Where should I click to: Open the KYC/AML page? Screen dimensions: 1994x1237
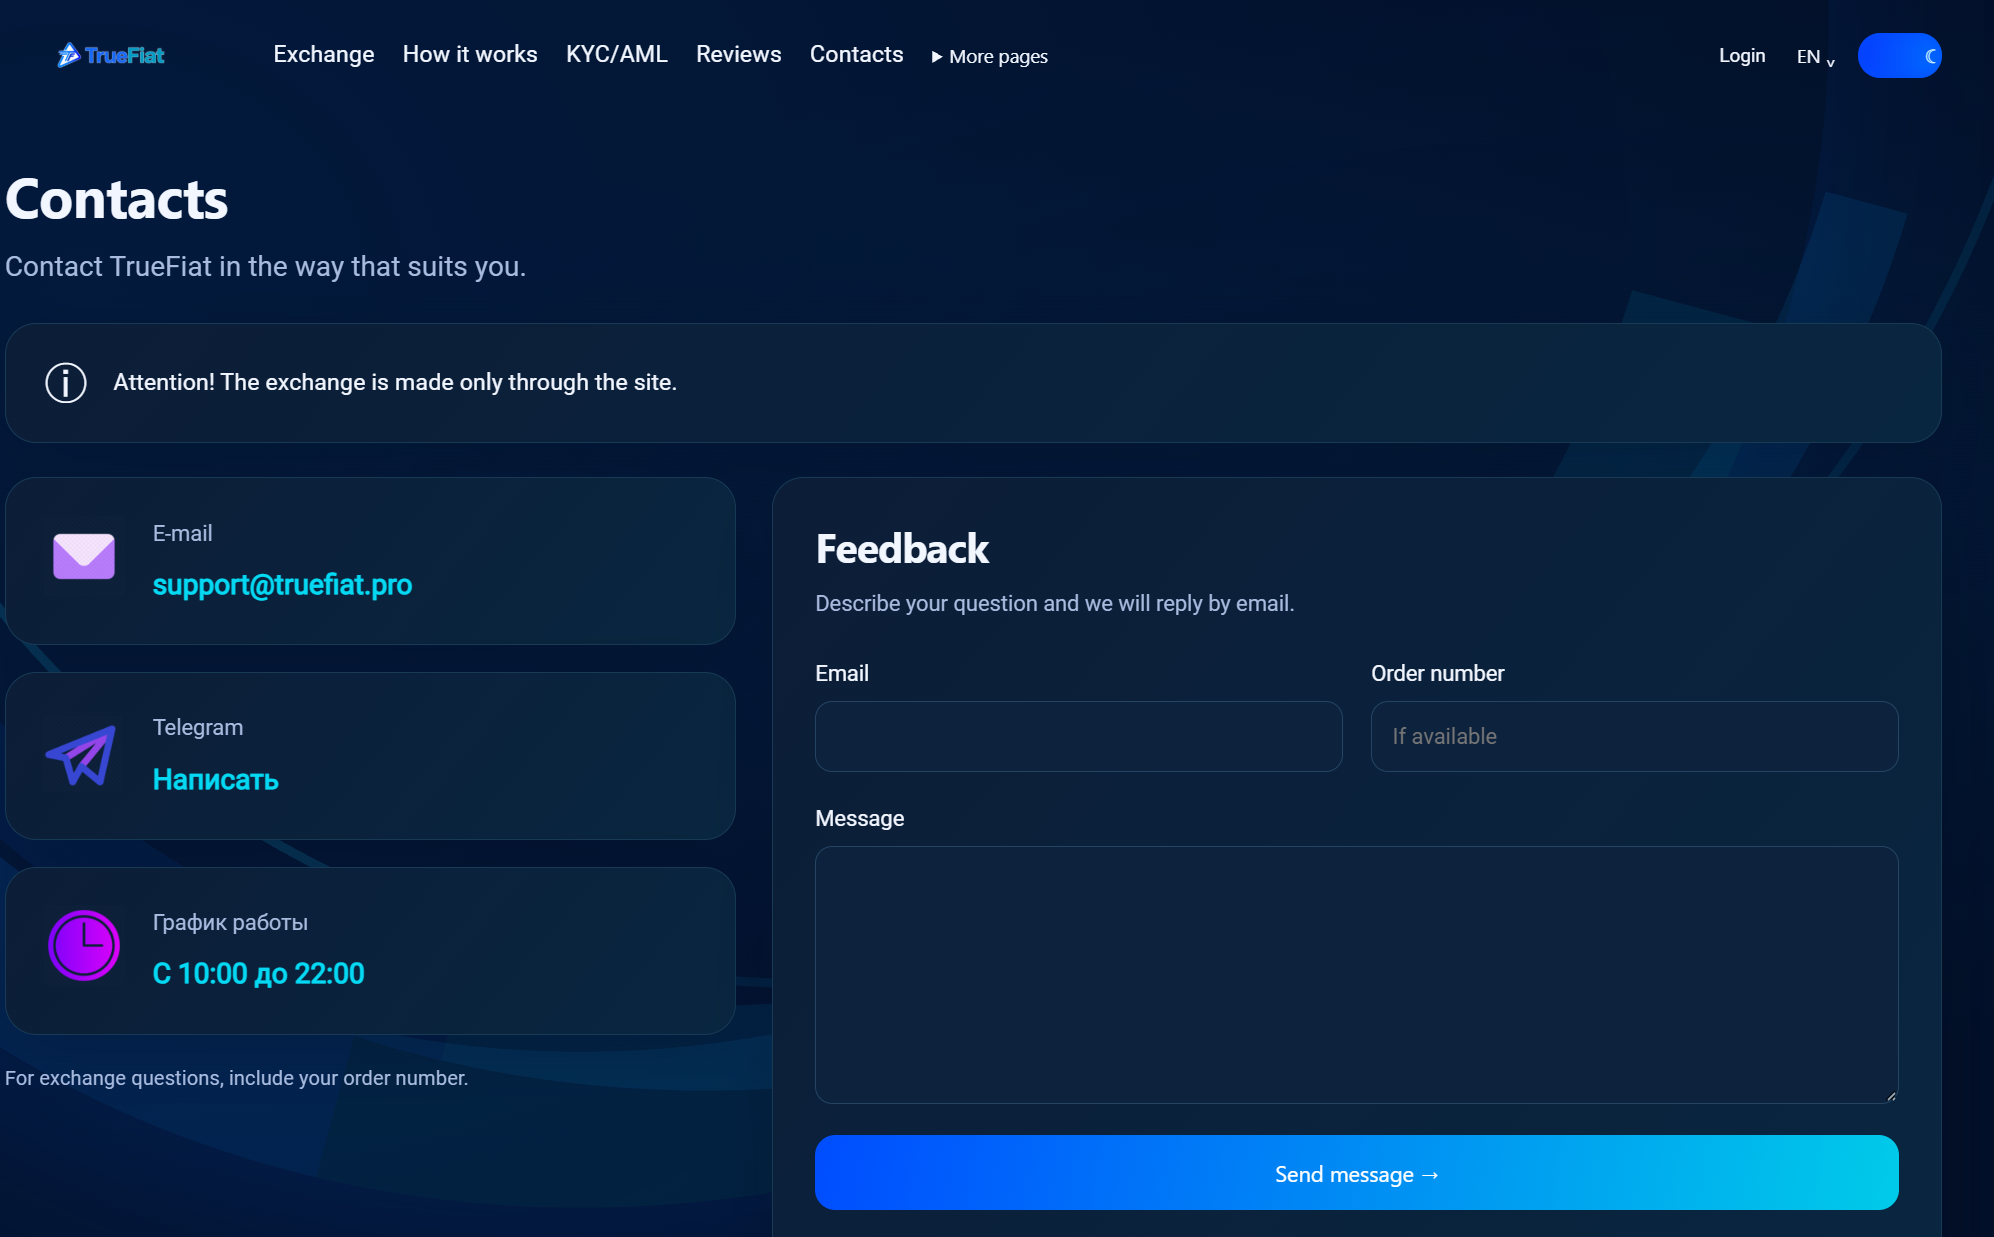coord(617,54)
